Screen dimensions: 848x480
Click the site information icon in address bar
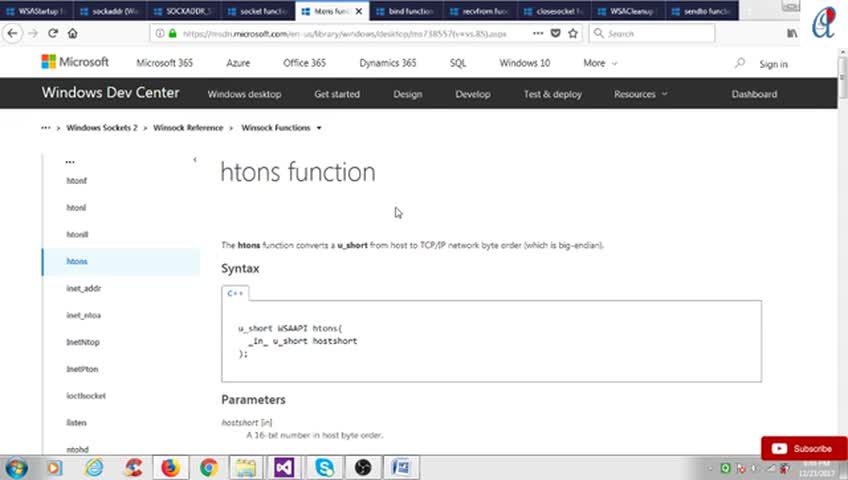pyautogui.click(x=160, y=34)
